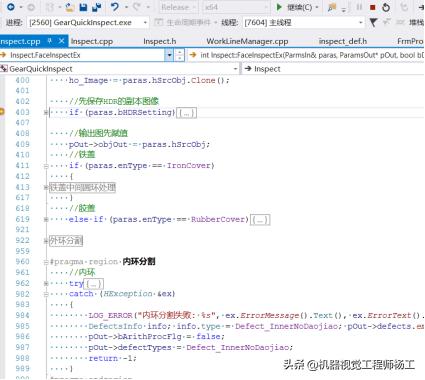Click the stepper beside Inspect.FaceInspectEx dropdown

[x=180, y=55]
